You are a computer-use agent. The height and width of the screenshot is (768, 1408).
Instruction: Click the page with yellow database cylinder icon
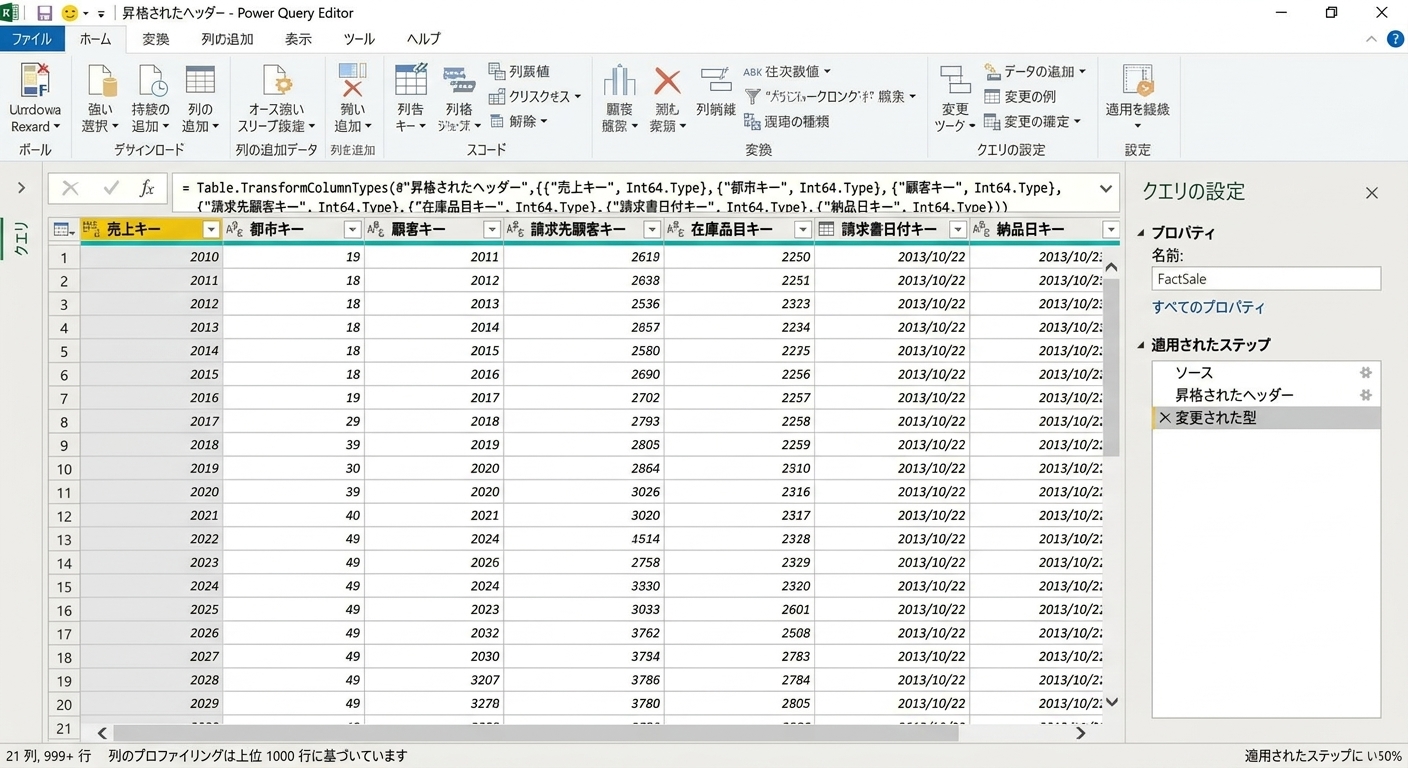point(101,81)
